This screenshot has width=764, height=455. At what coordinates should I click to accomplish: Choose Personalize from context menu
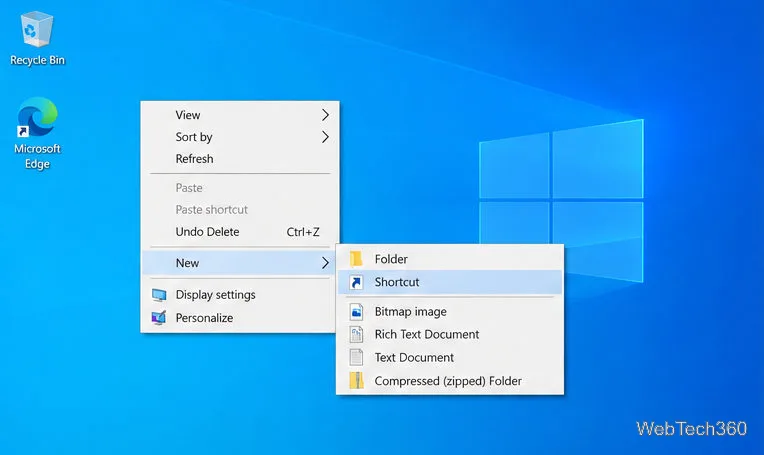click(240, 318)
